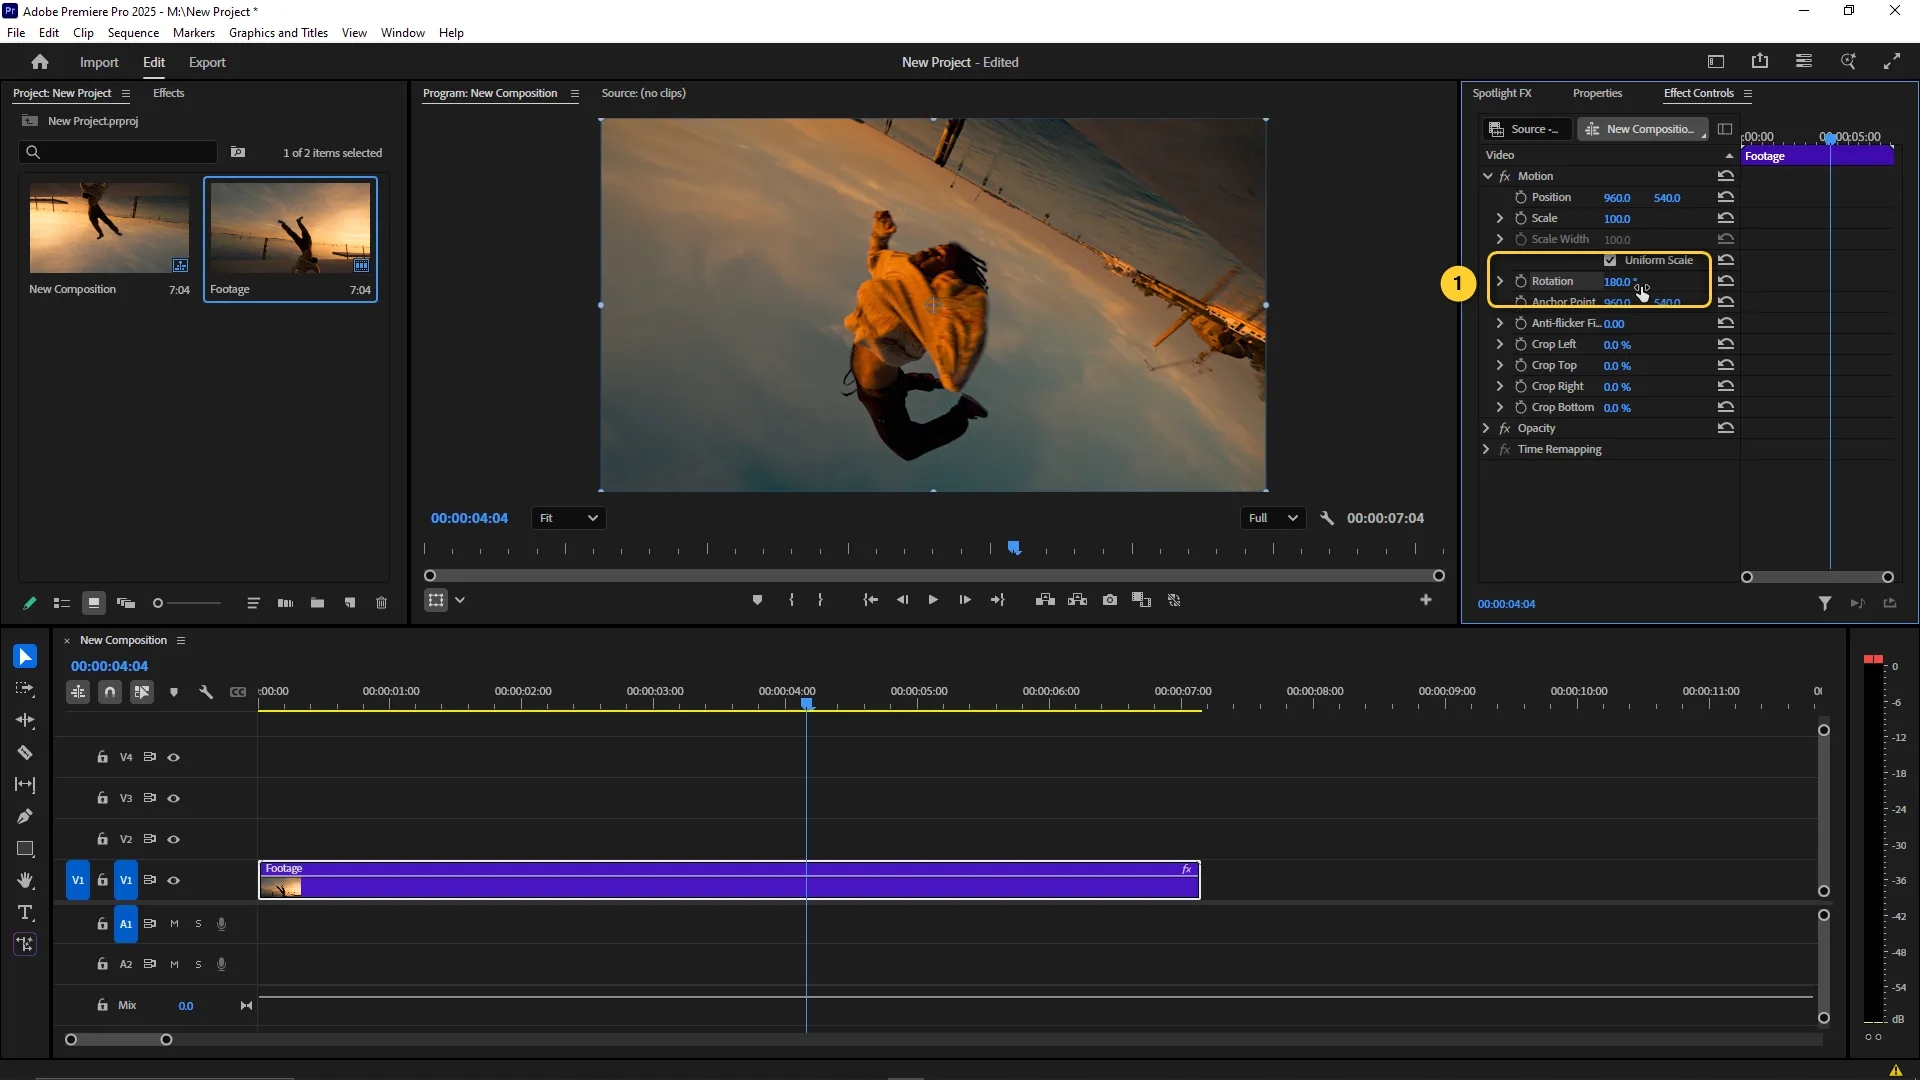Reset the Rotation parameter
Image resolution: width=1920 pixels, height=1080 pixels.
click(x=1726, y=281)
